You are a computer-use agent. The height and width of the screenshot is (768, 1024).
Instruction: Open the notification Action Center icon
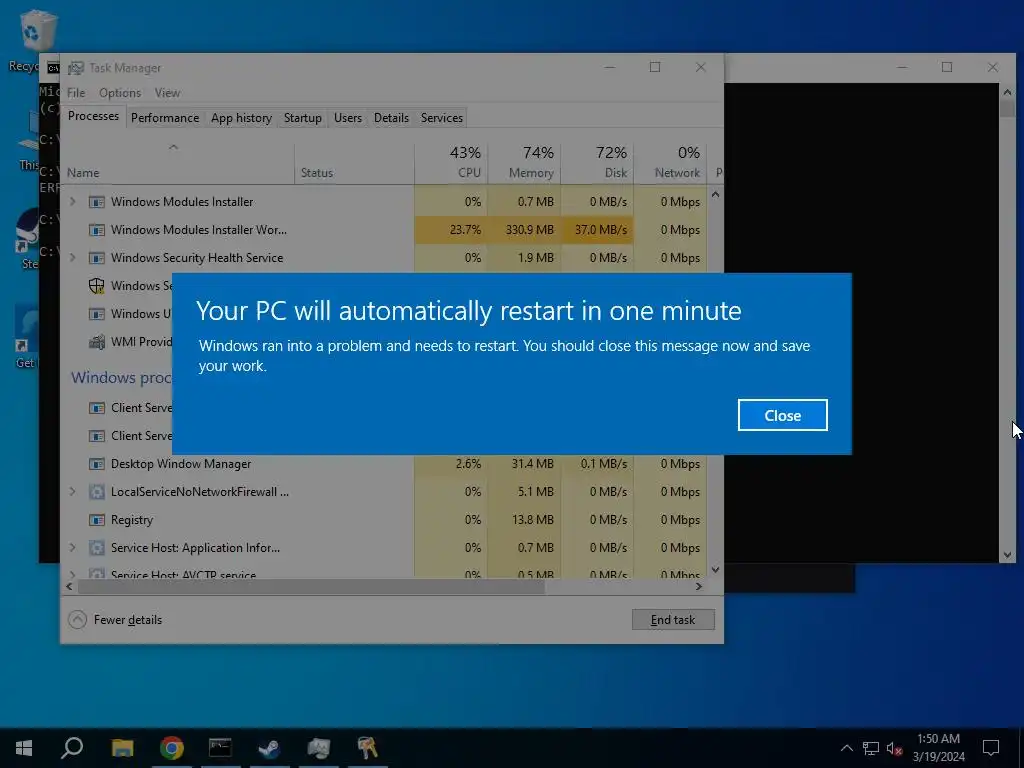[991, 748]
